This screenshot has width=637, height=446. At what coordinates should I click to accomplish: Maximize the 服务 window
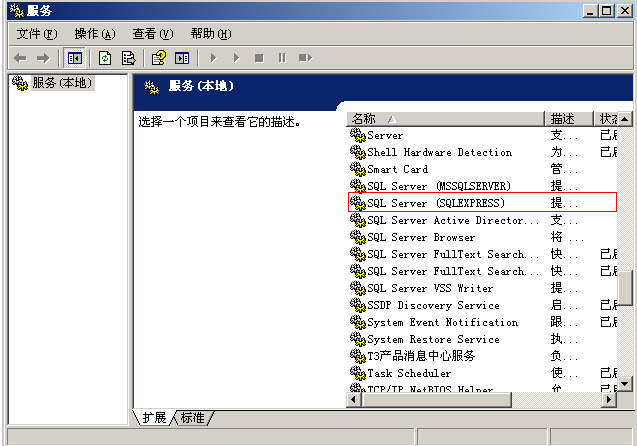(607, 11)
